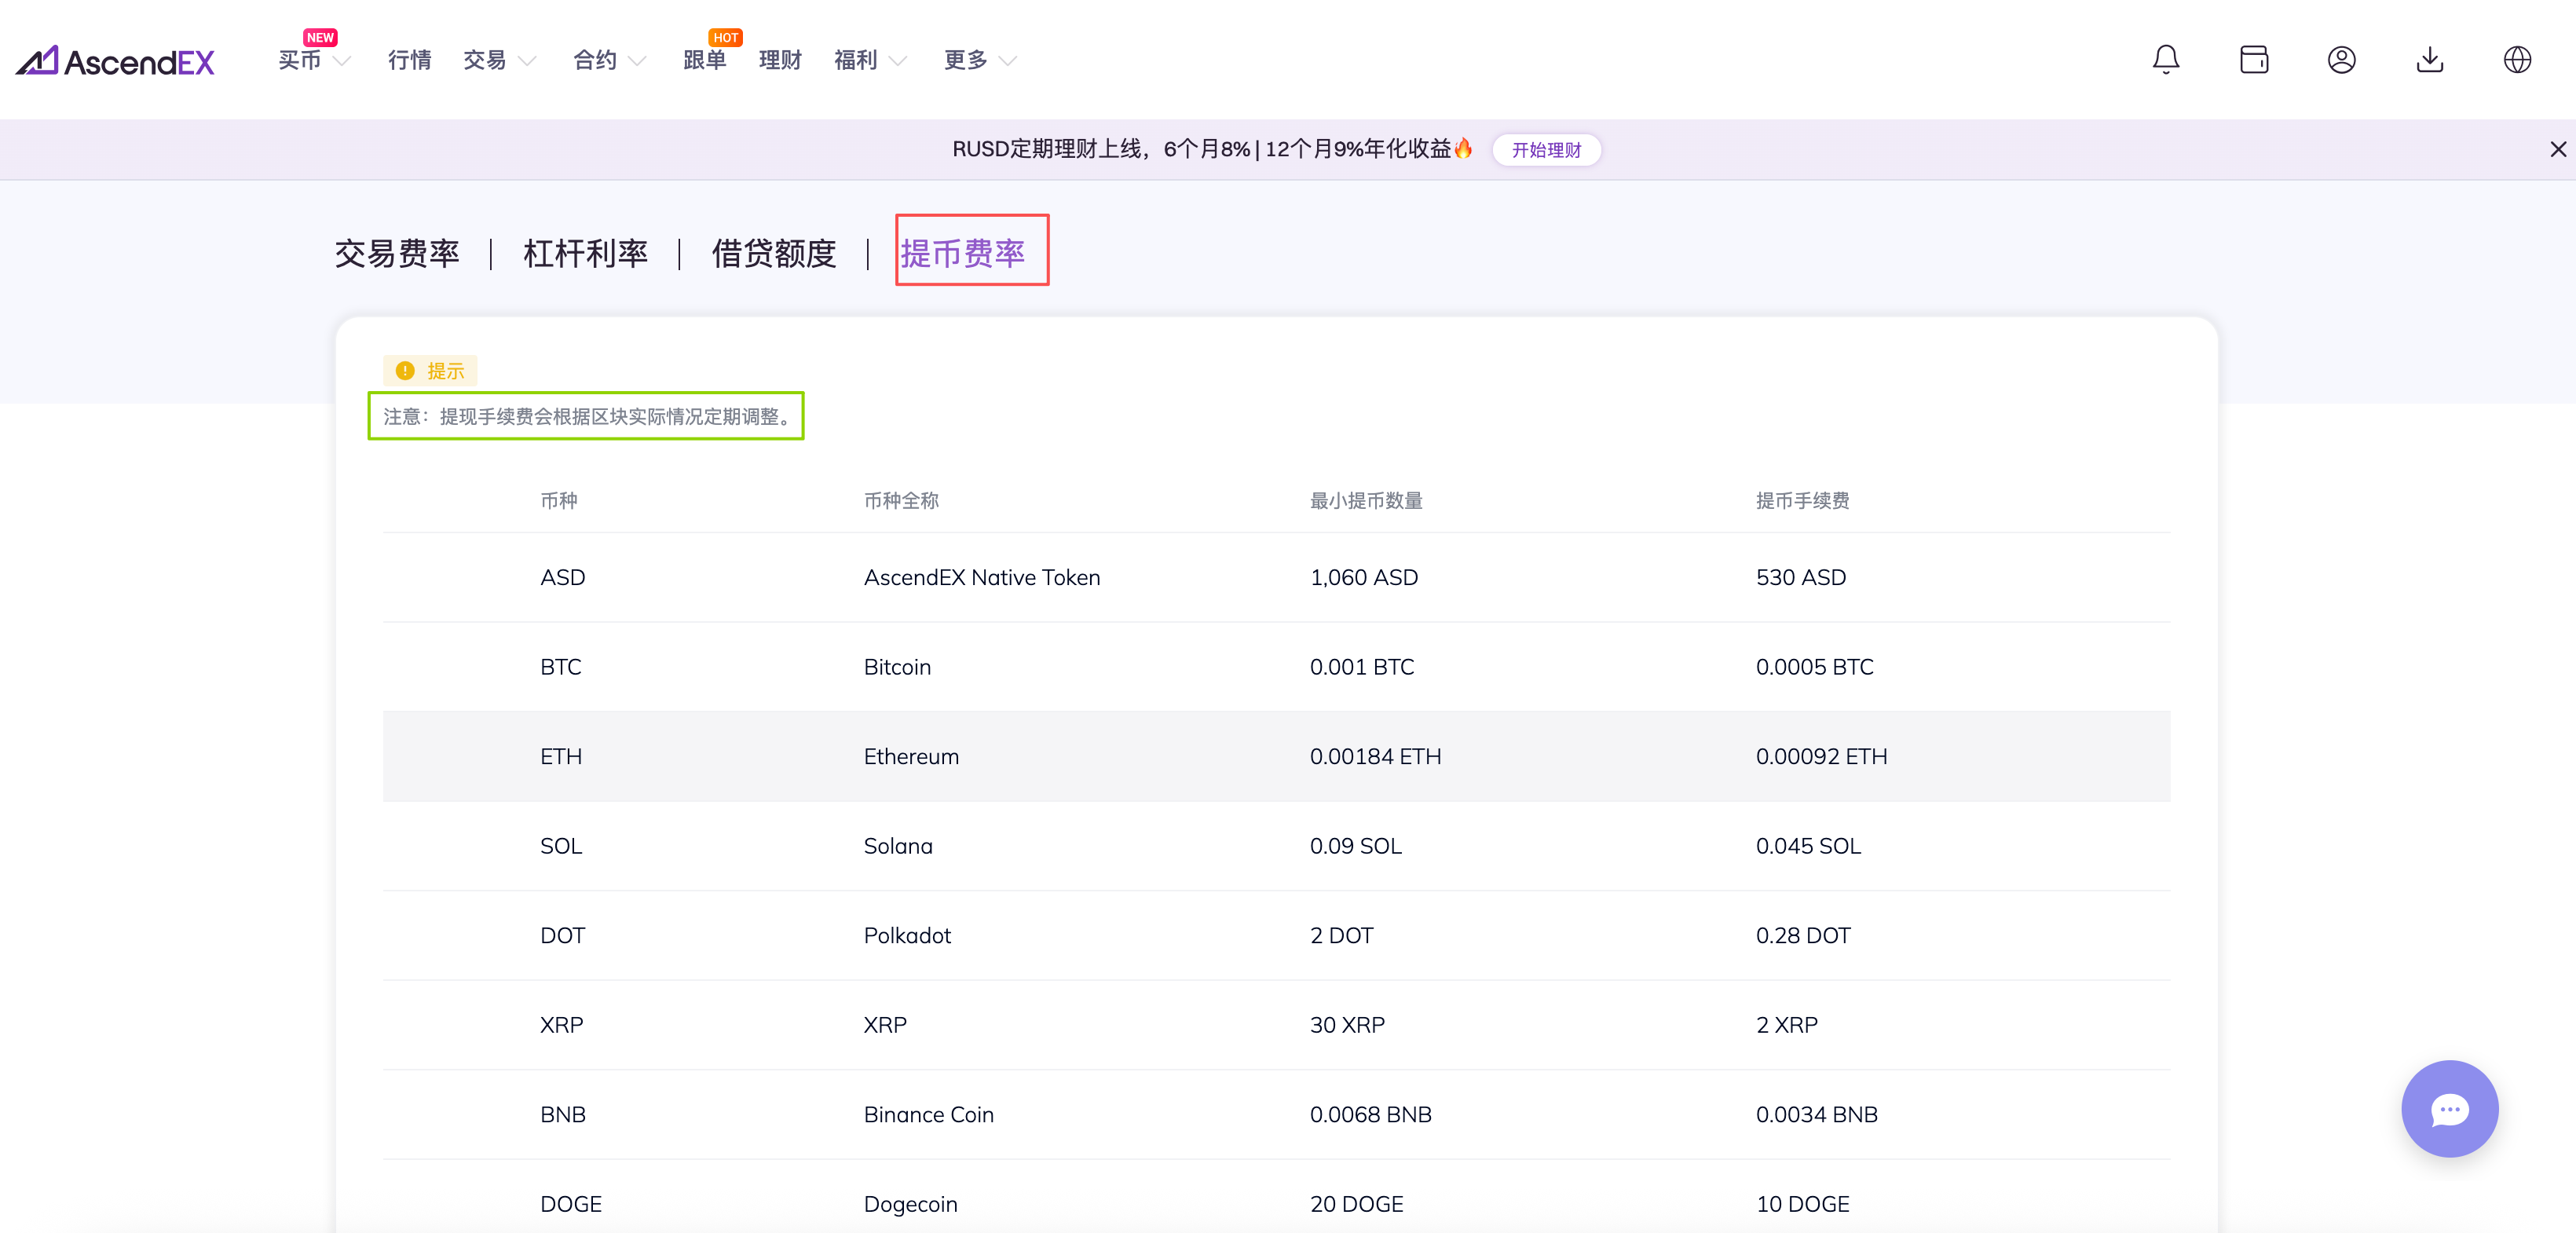Image resolution: width=2576 pixels, height=1233 pixels.
Task: Open the wallet icon in header
Action: [x=2253, y=60]
